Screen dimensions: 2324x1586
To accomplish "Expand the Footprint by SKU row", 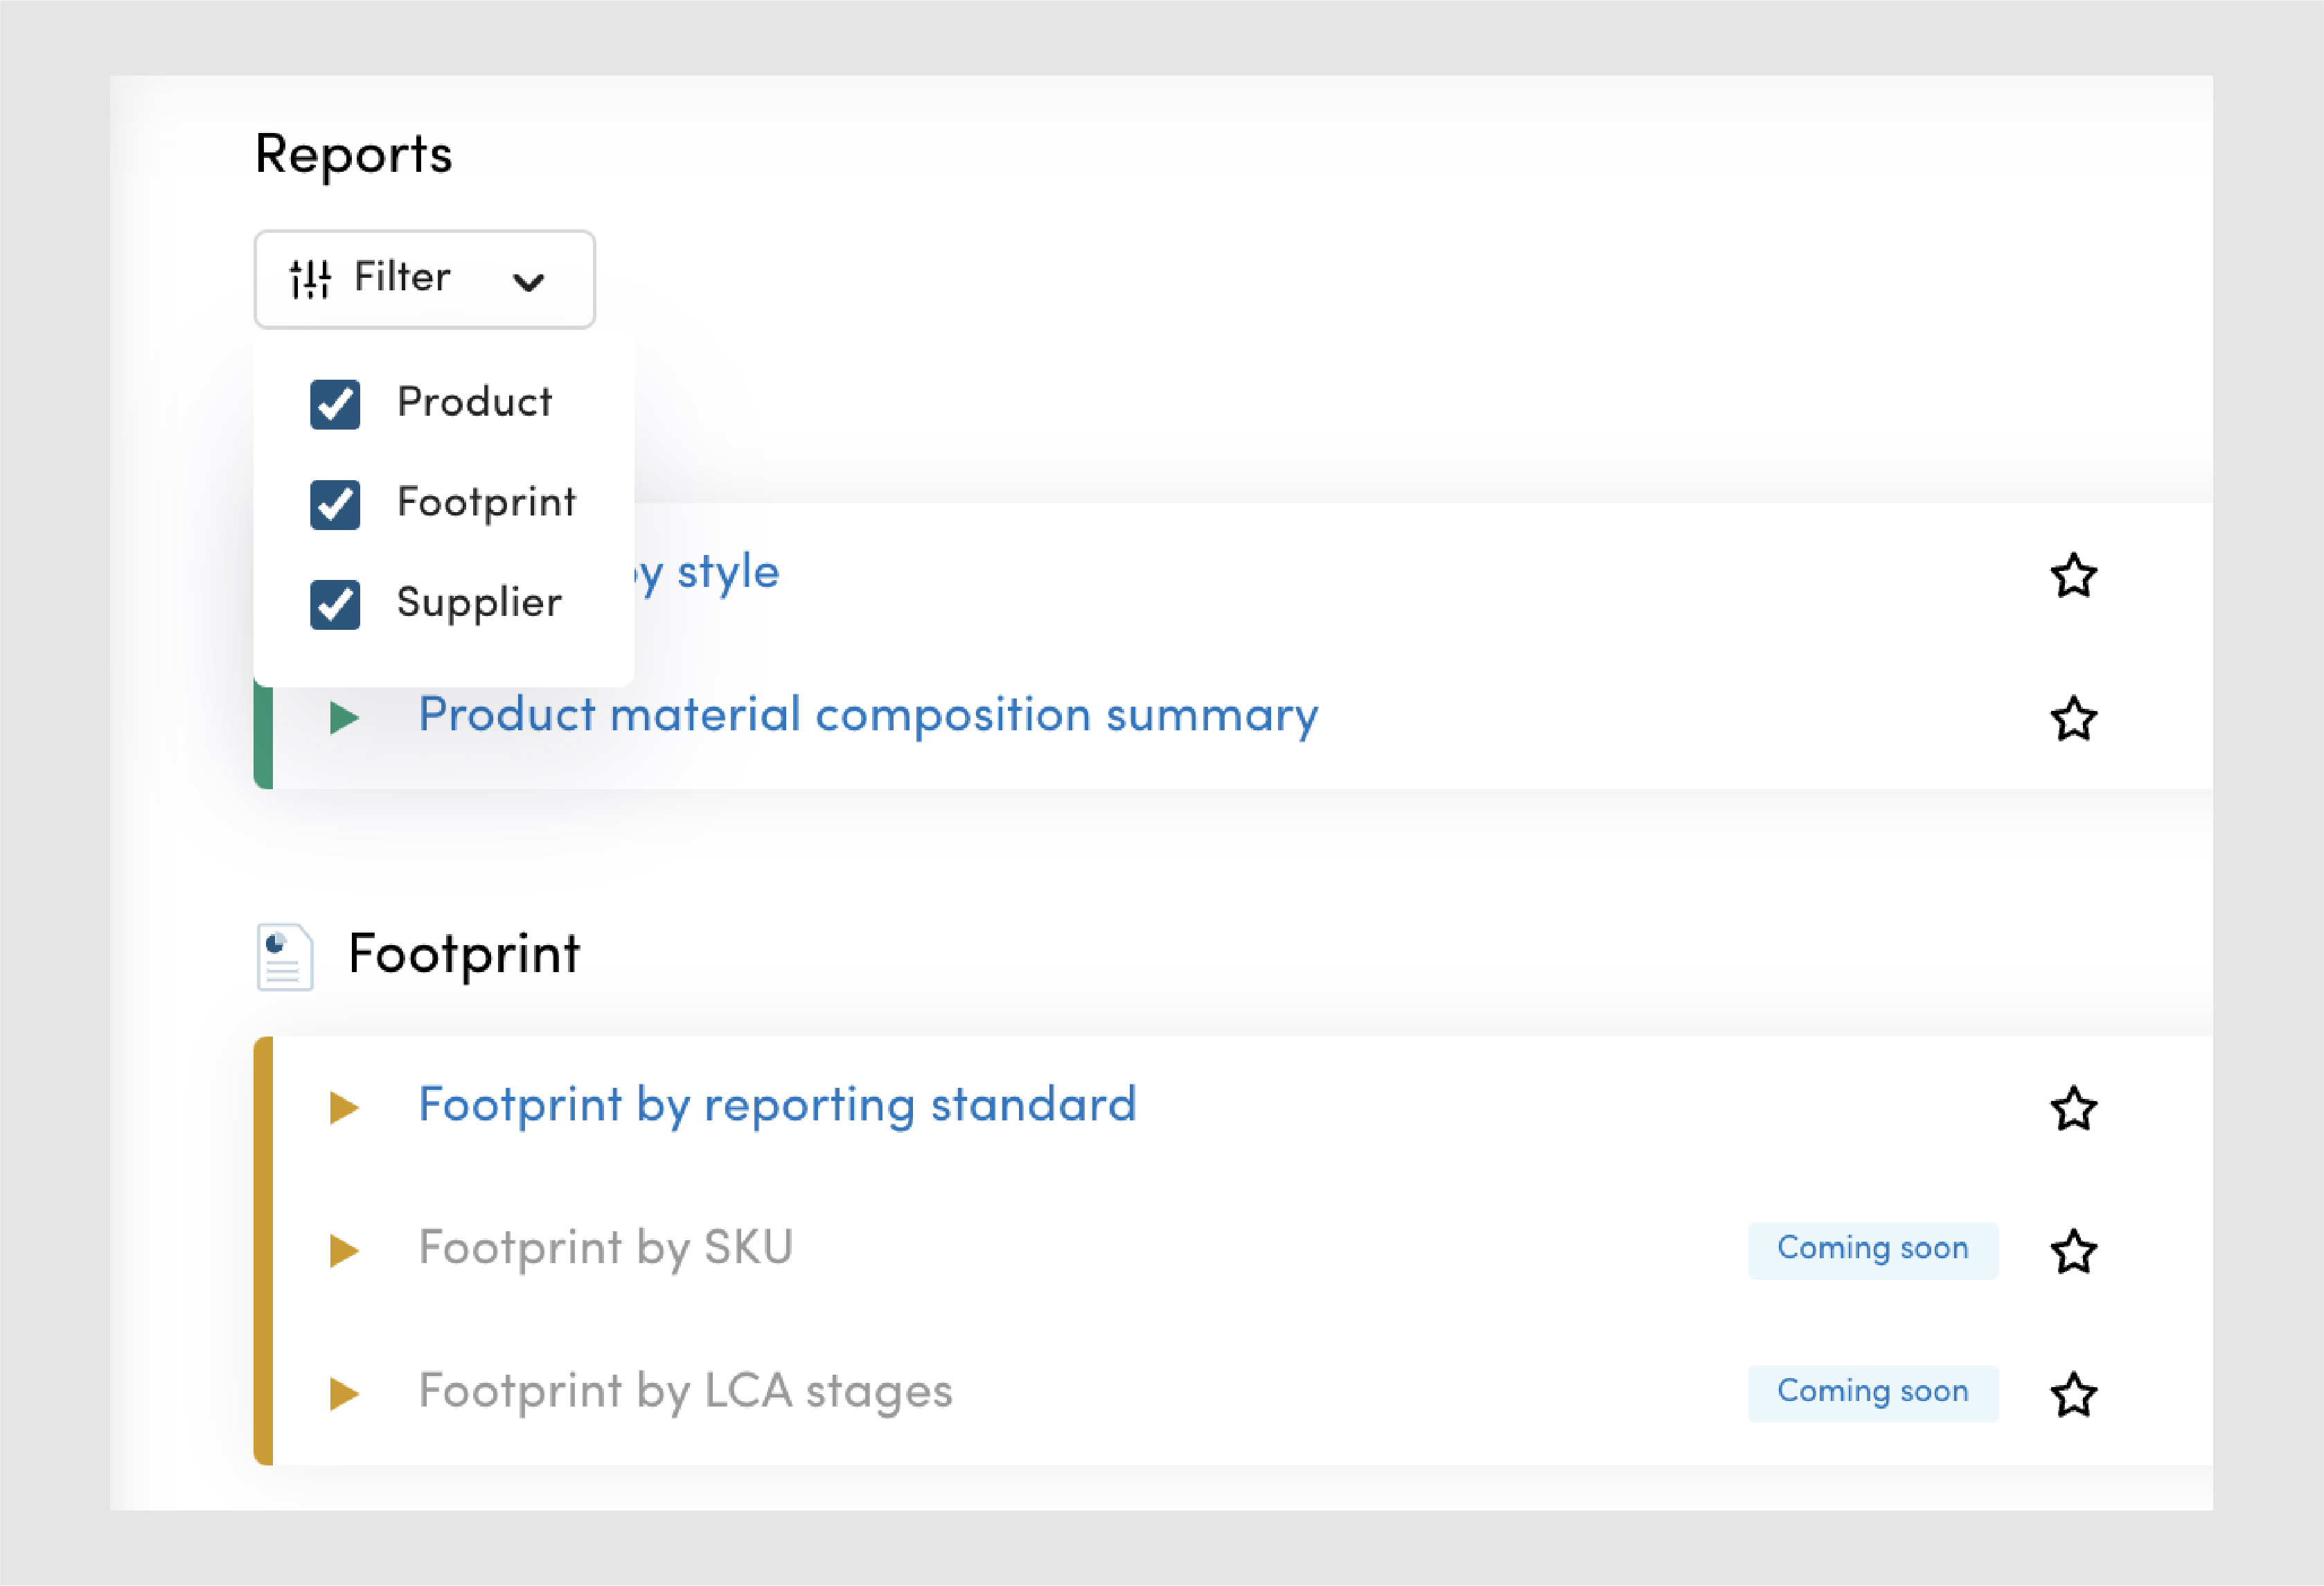I will click(x=344, y=1250).
